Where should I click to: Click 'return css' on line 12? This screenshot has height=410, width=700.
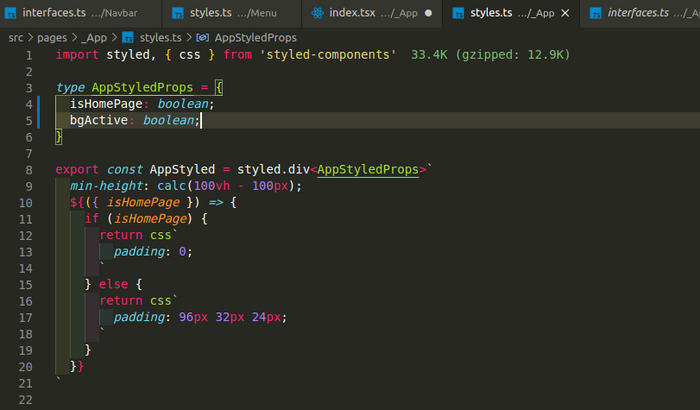135,235
